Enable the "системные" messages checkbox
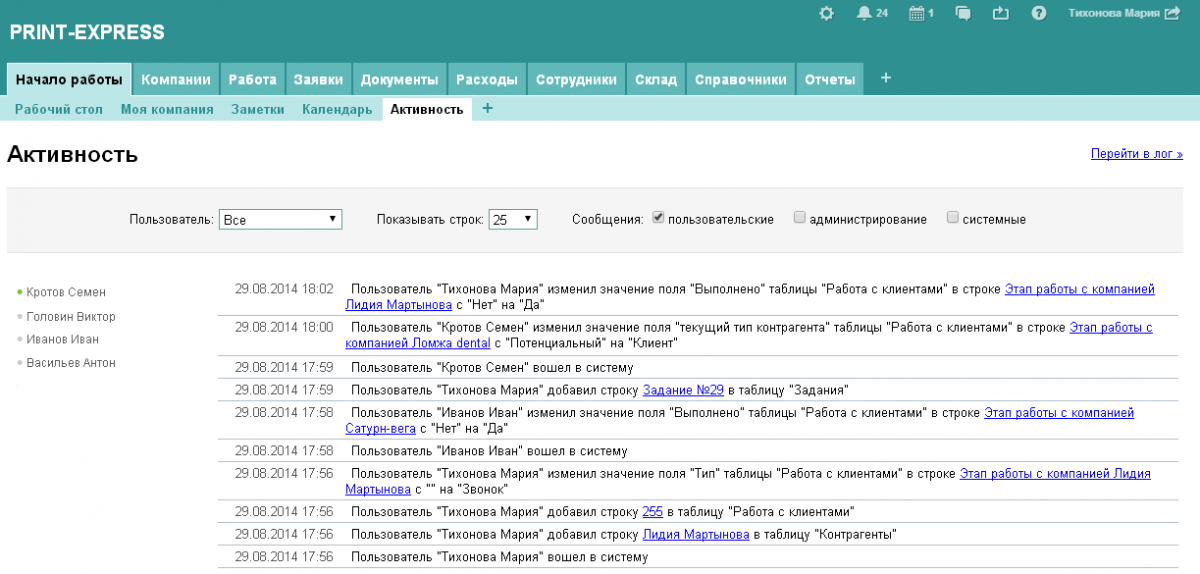1200x574 pixels. click(x=953, y=217)
